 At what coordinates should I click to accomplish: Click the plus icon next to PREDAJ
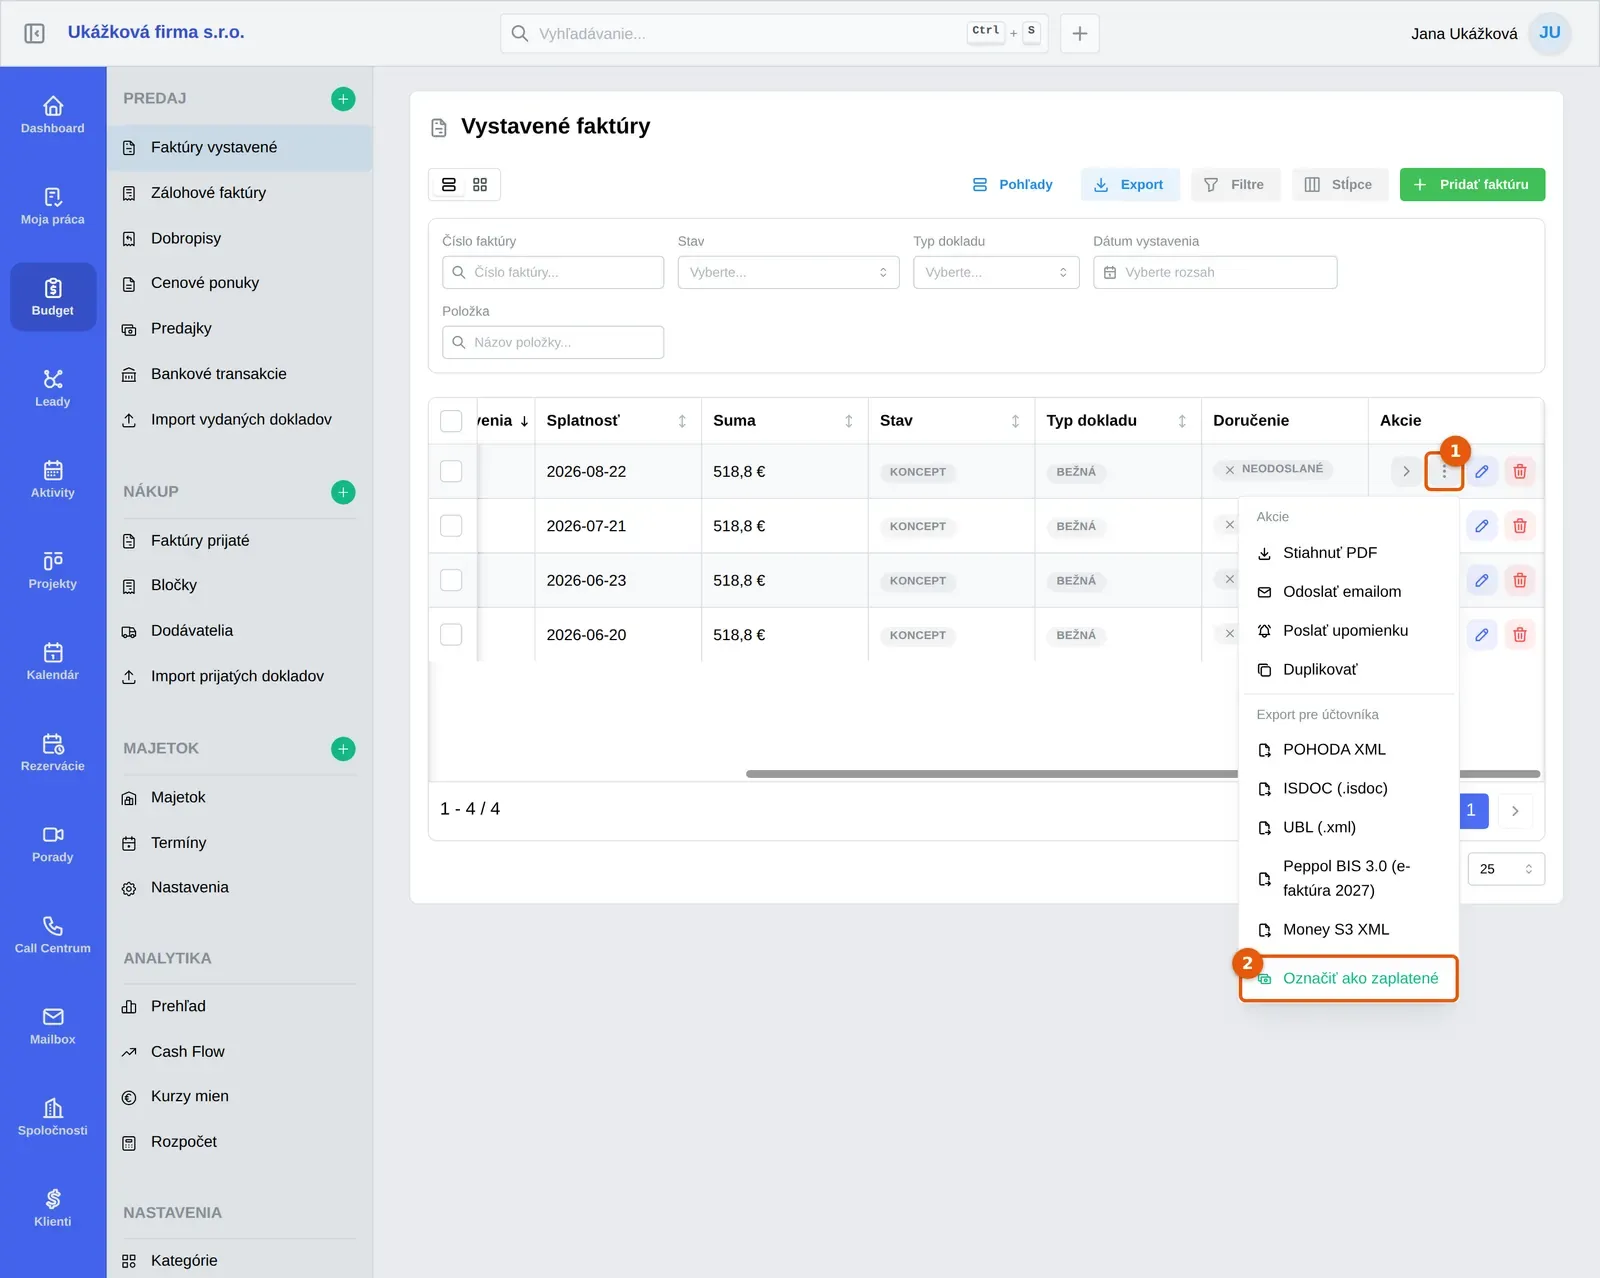pyautogui.click(x=343, y=99)
